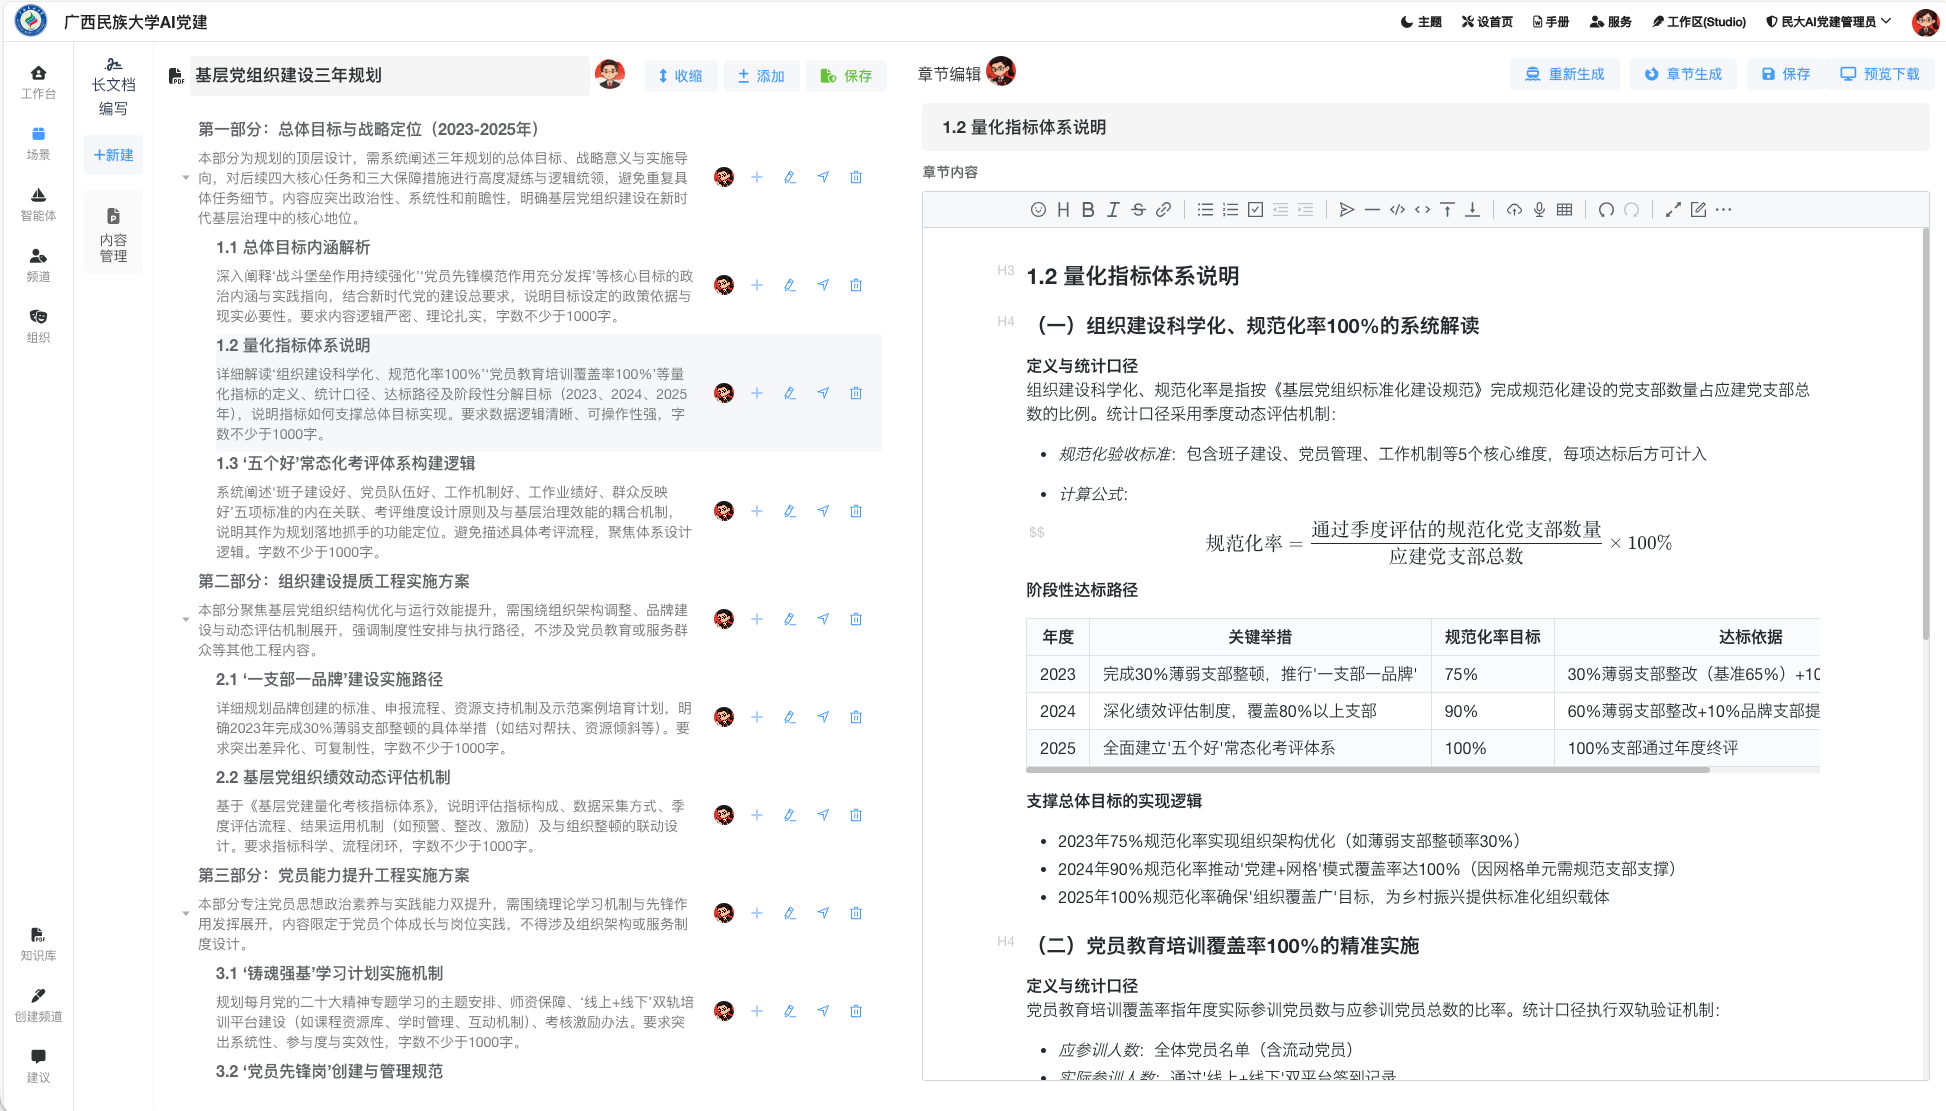The width and height of the screenshot is (1946, 1111).
Task: Click the document title input field
Action: (x=388, y=75)
